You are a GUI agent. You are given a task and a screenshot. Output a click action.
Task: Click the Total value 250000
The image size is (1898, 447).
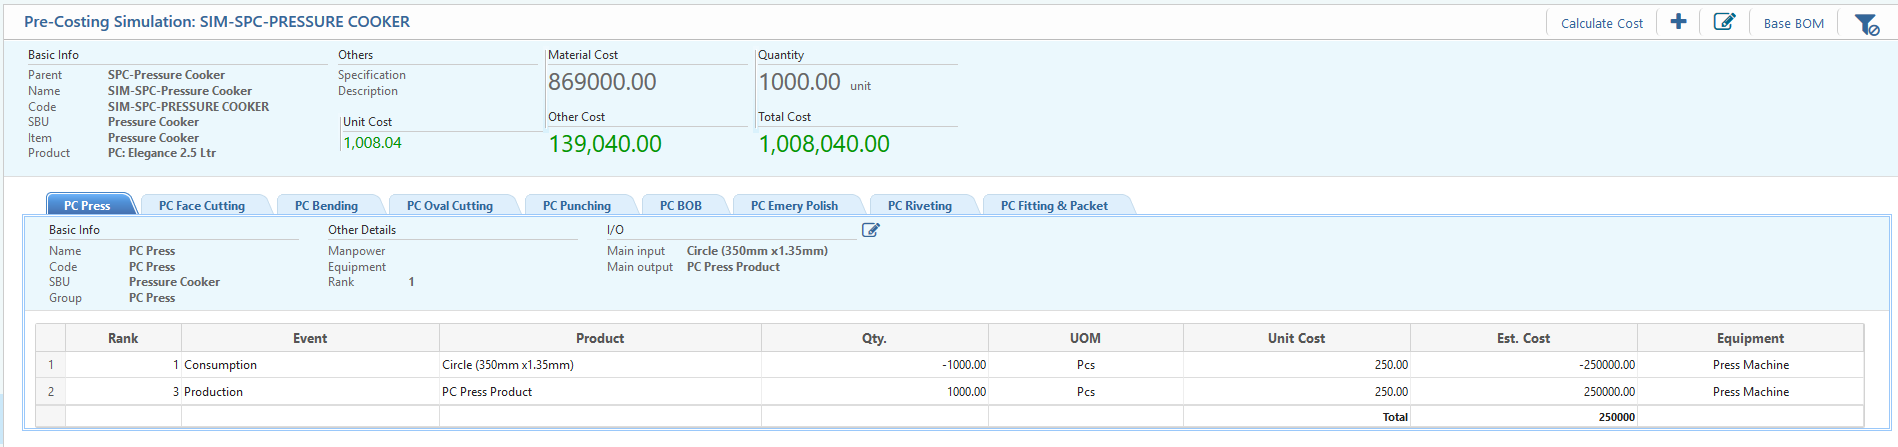[x=1616, y=417]
